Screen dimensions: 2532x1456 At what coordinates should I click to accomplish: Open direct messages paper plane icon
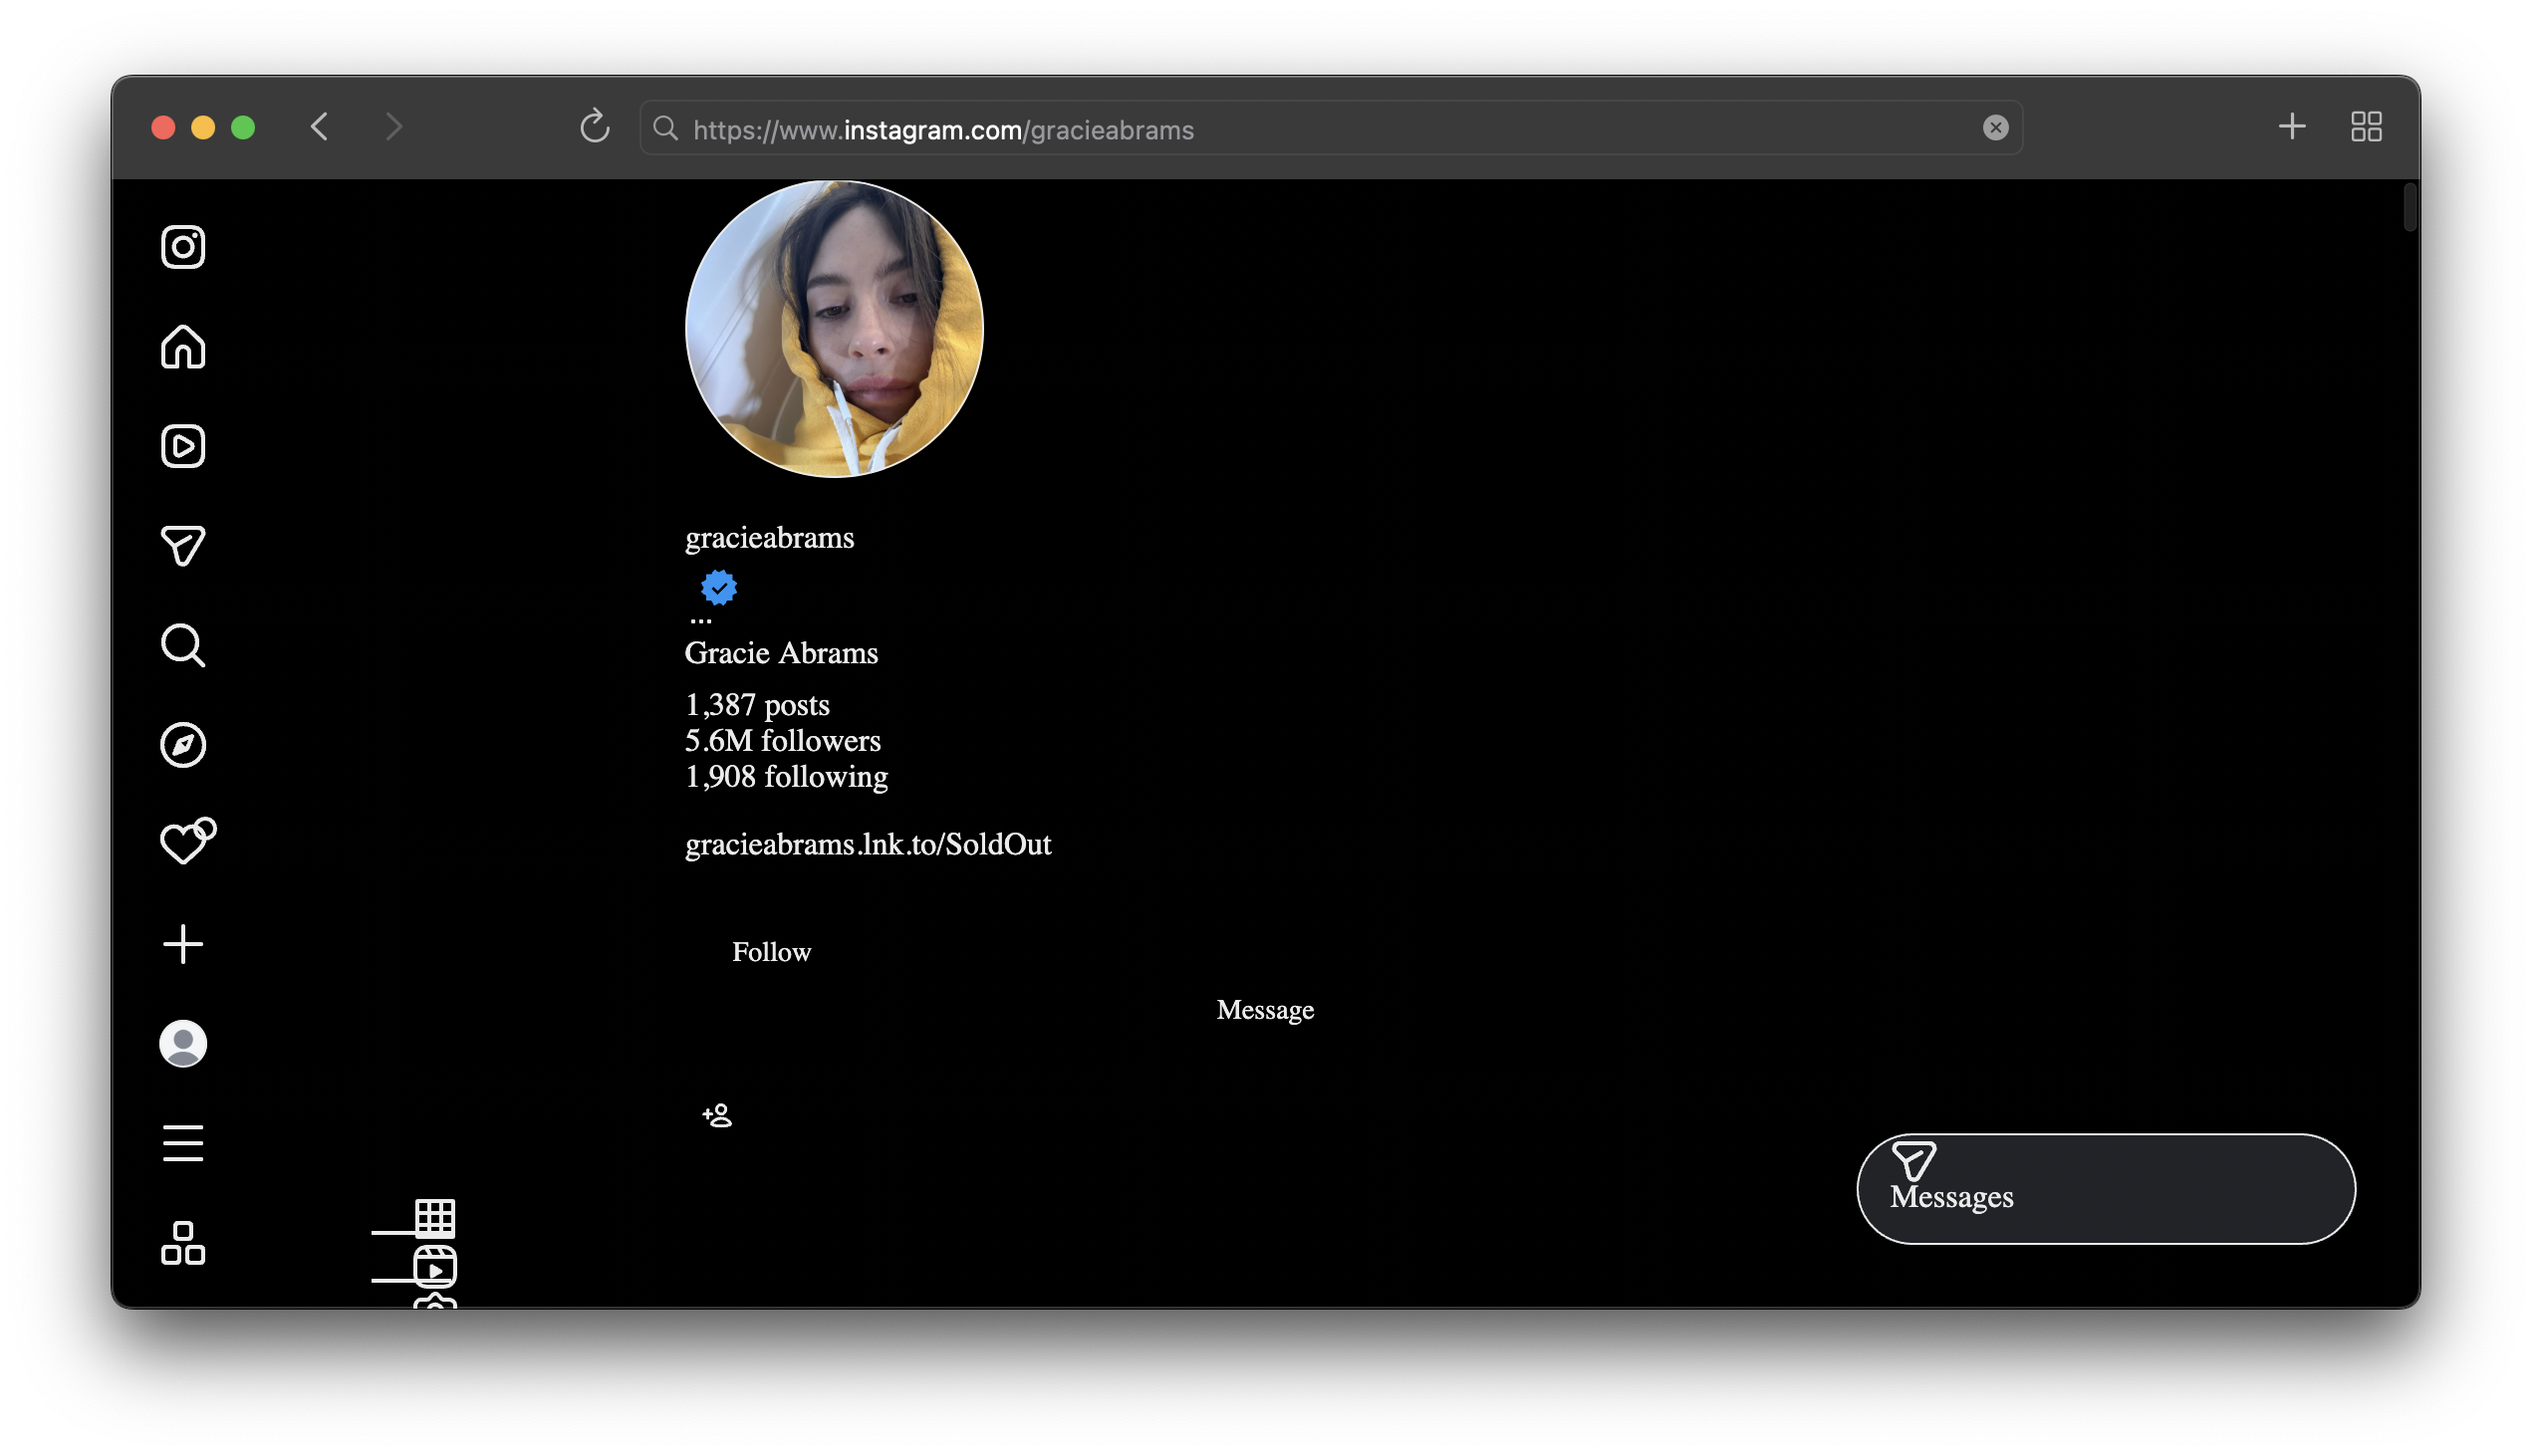183,546
